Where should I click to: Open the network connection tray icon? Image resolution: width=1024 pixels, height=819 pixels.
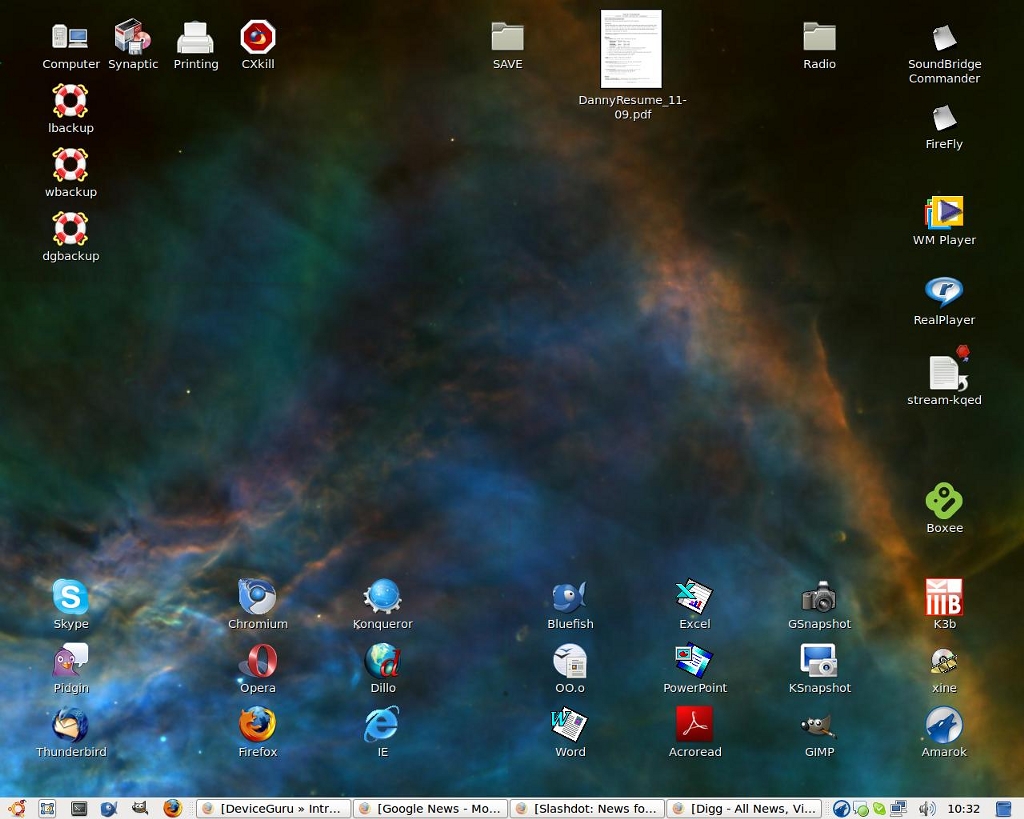(899, 809)
